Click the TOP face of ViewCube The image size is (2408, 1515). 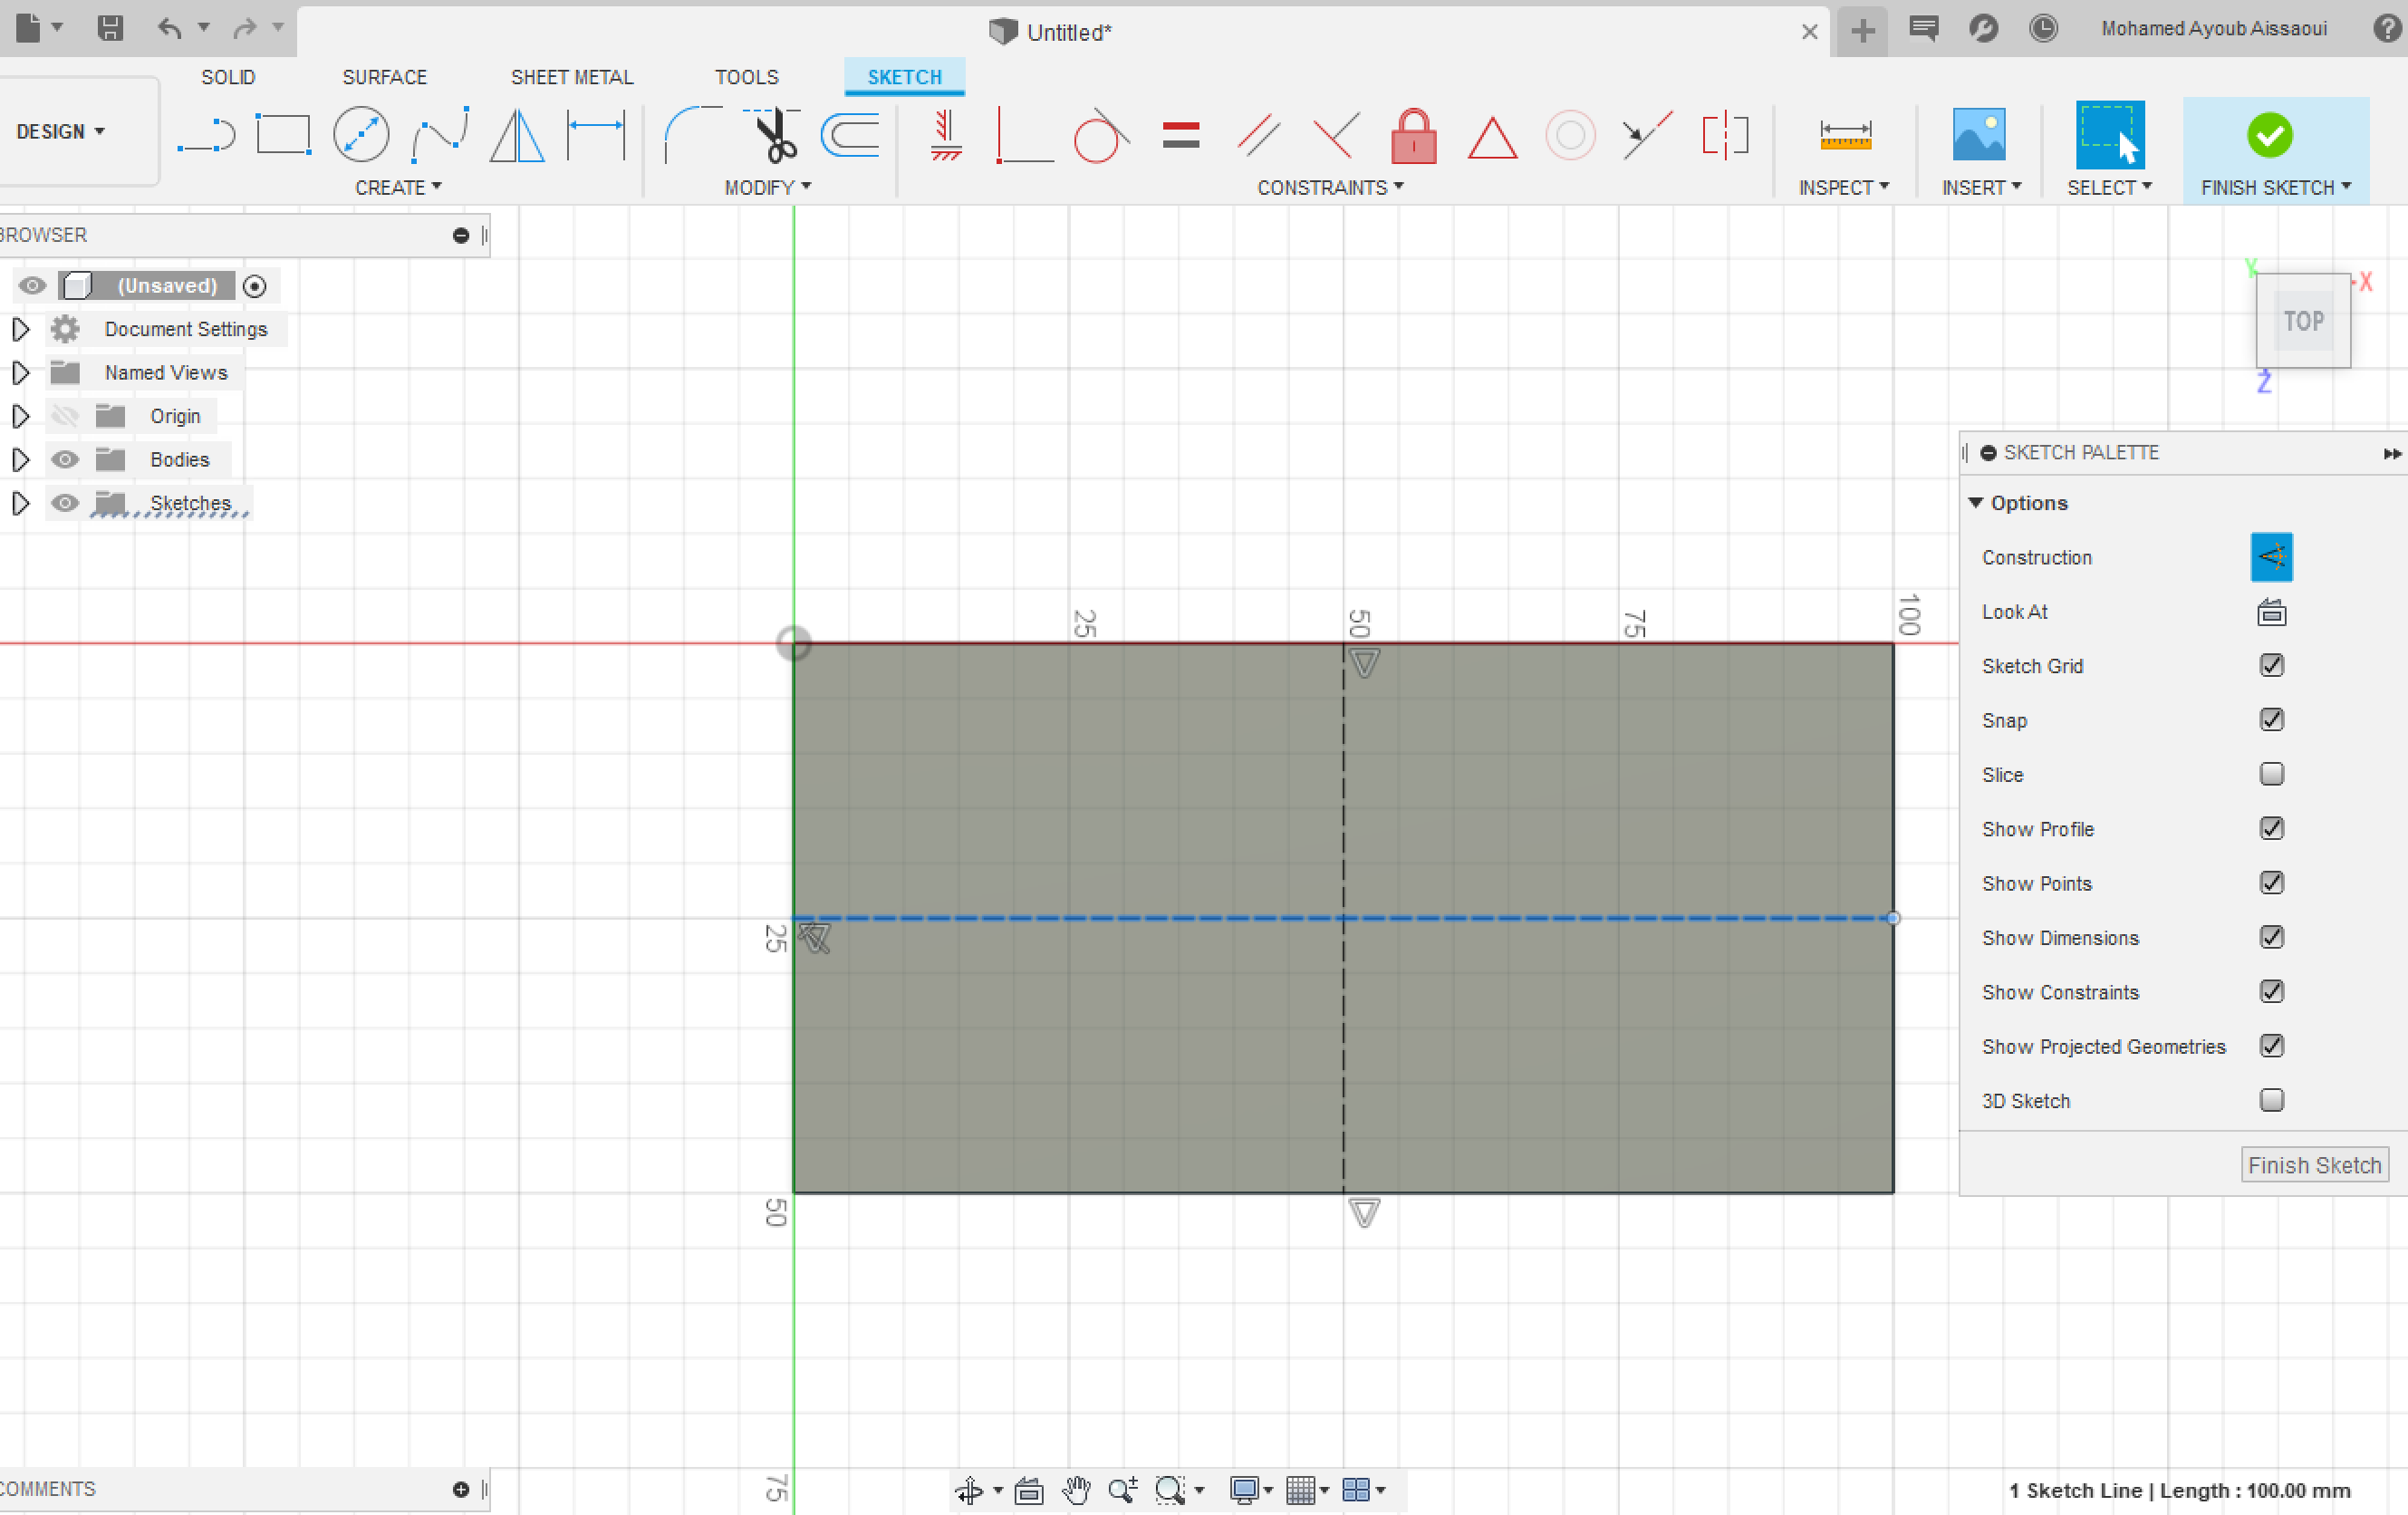(2302, 321)
